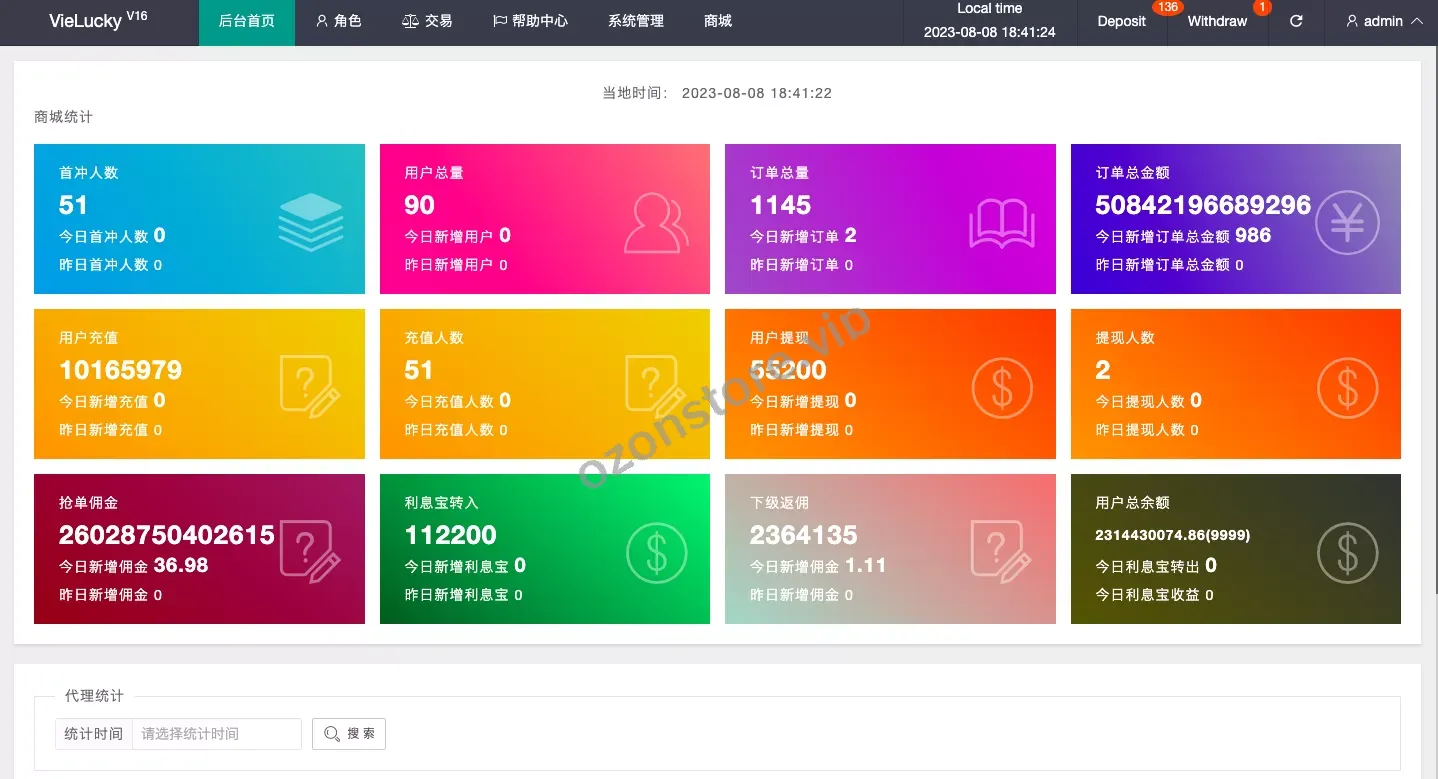
Task: Click the open book icon on 订单总量 card
Action: tap(1001, 223)
